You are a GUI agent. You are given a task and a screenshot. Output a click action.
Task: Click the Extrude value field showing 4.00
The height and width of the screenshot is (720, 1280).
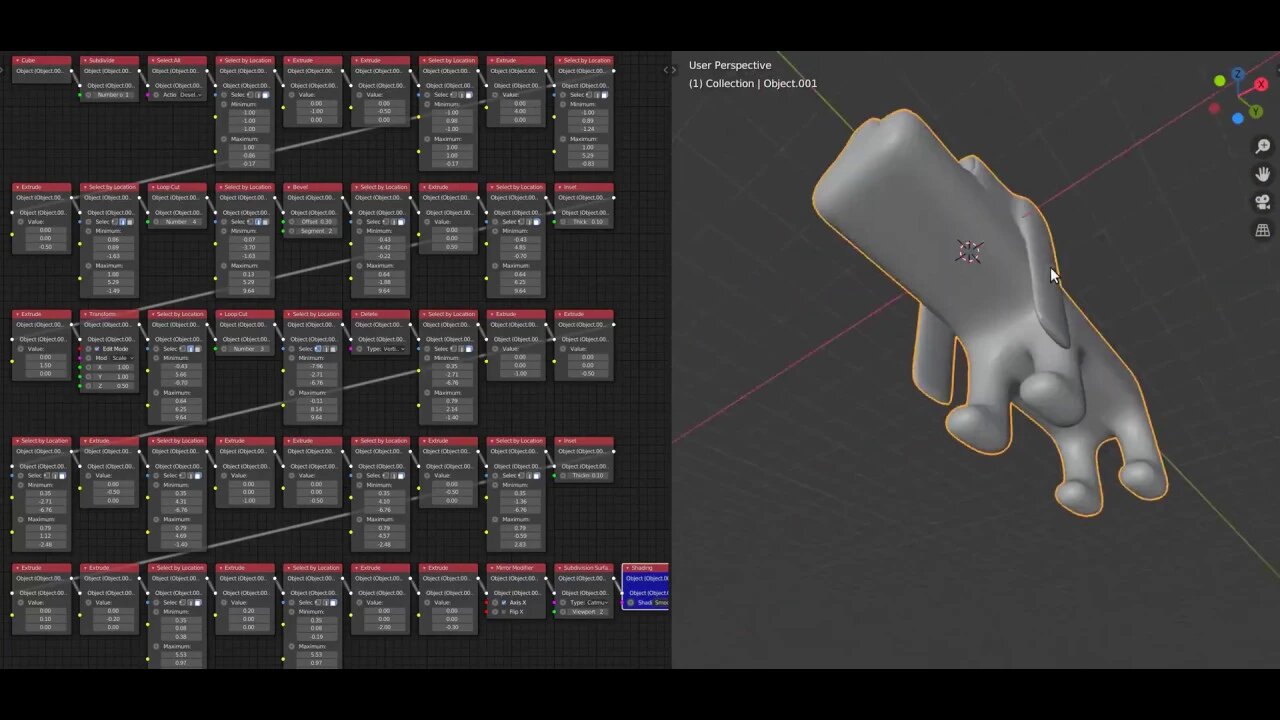(x=520, y=111)
